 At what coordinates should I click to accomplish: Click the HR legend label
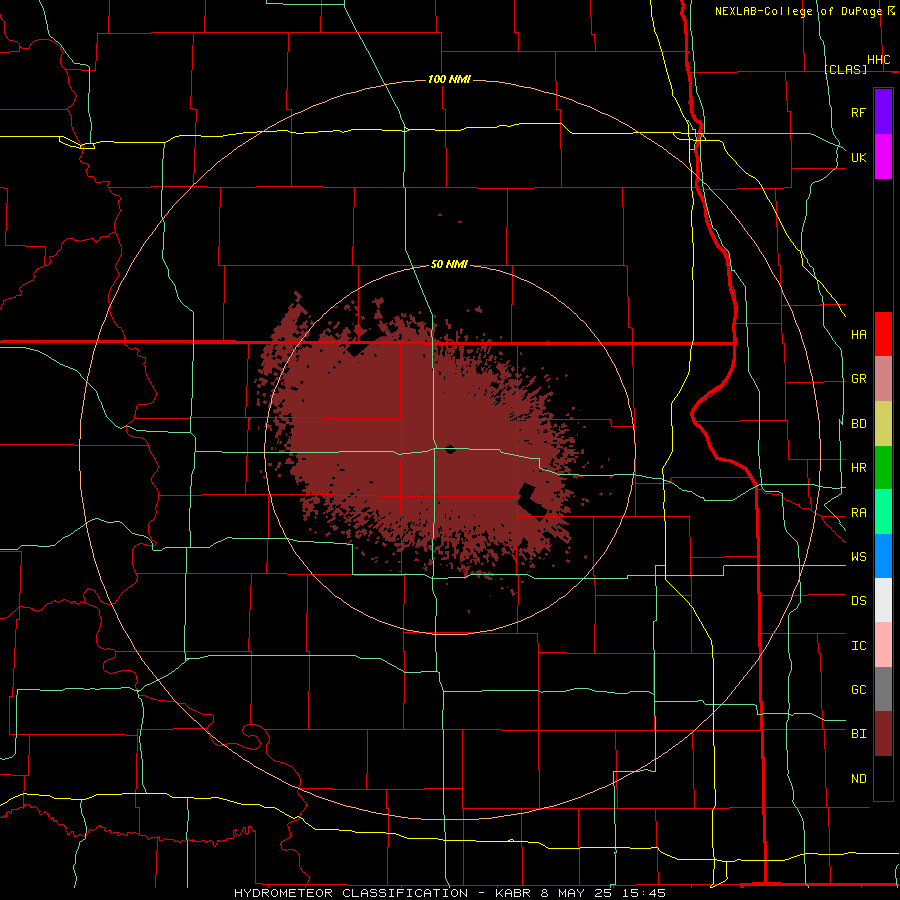(858, 468)
